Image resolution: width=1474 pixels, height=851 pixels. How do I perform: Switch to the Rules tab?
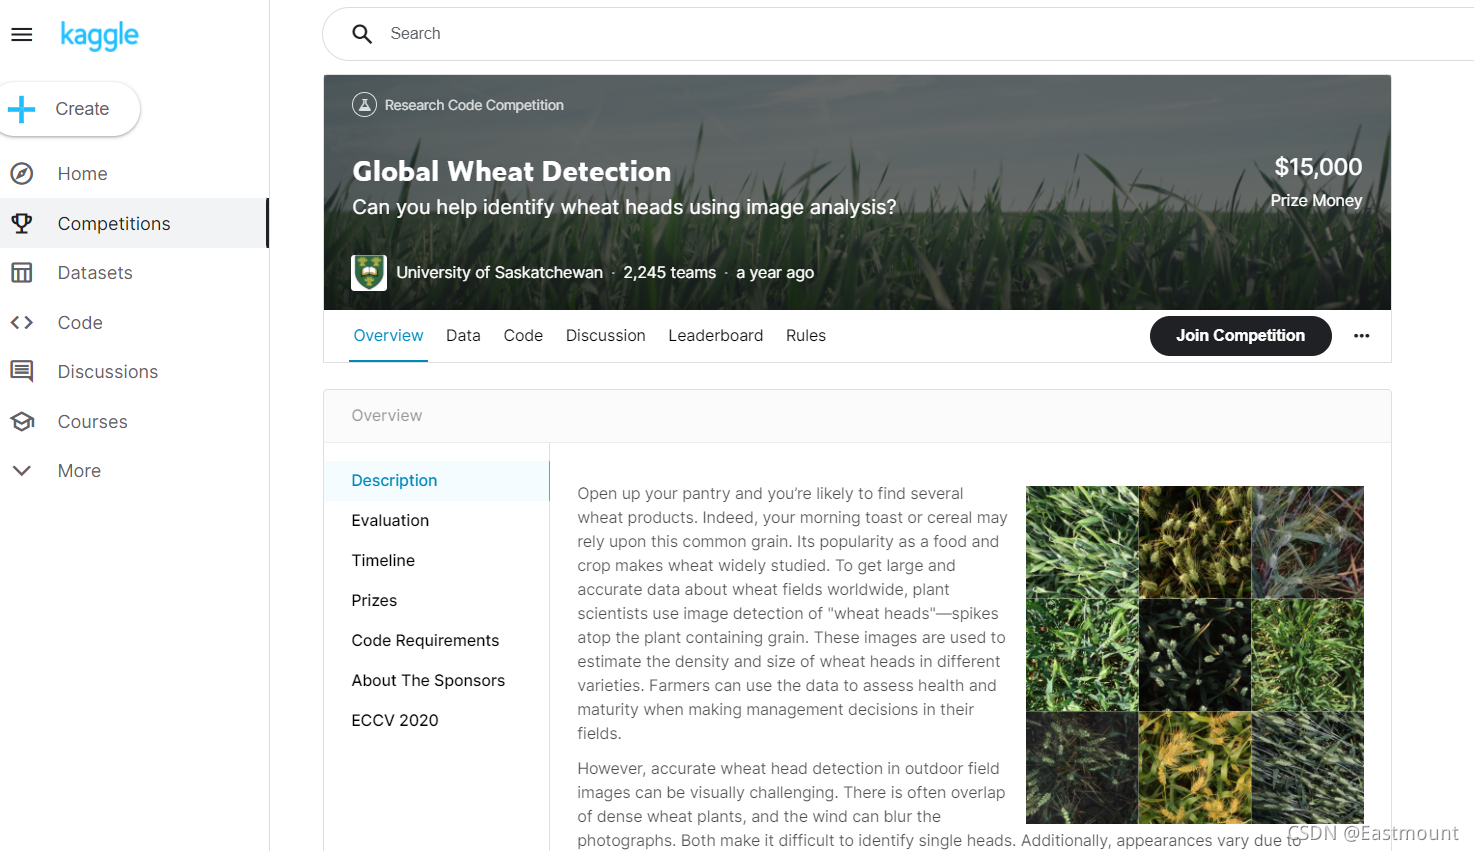(x=806, y=336)
